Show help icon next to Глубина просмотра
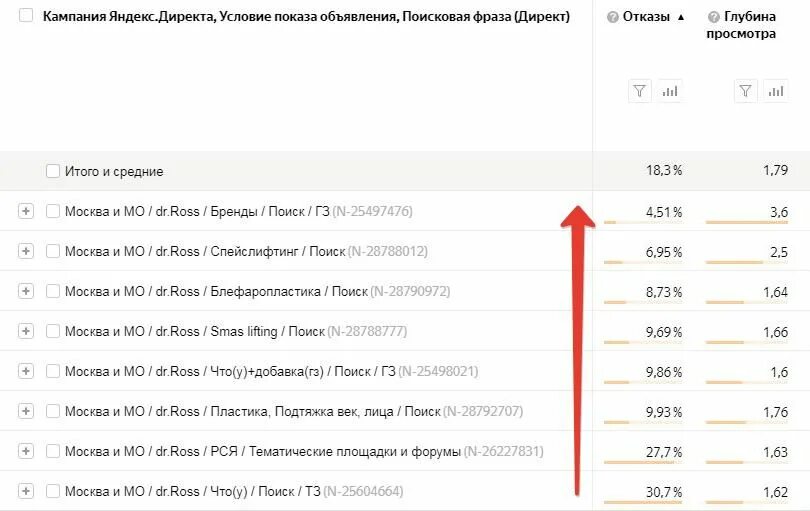The image size is (810, 511). [x=713, y=18]
